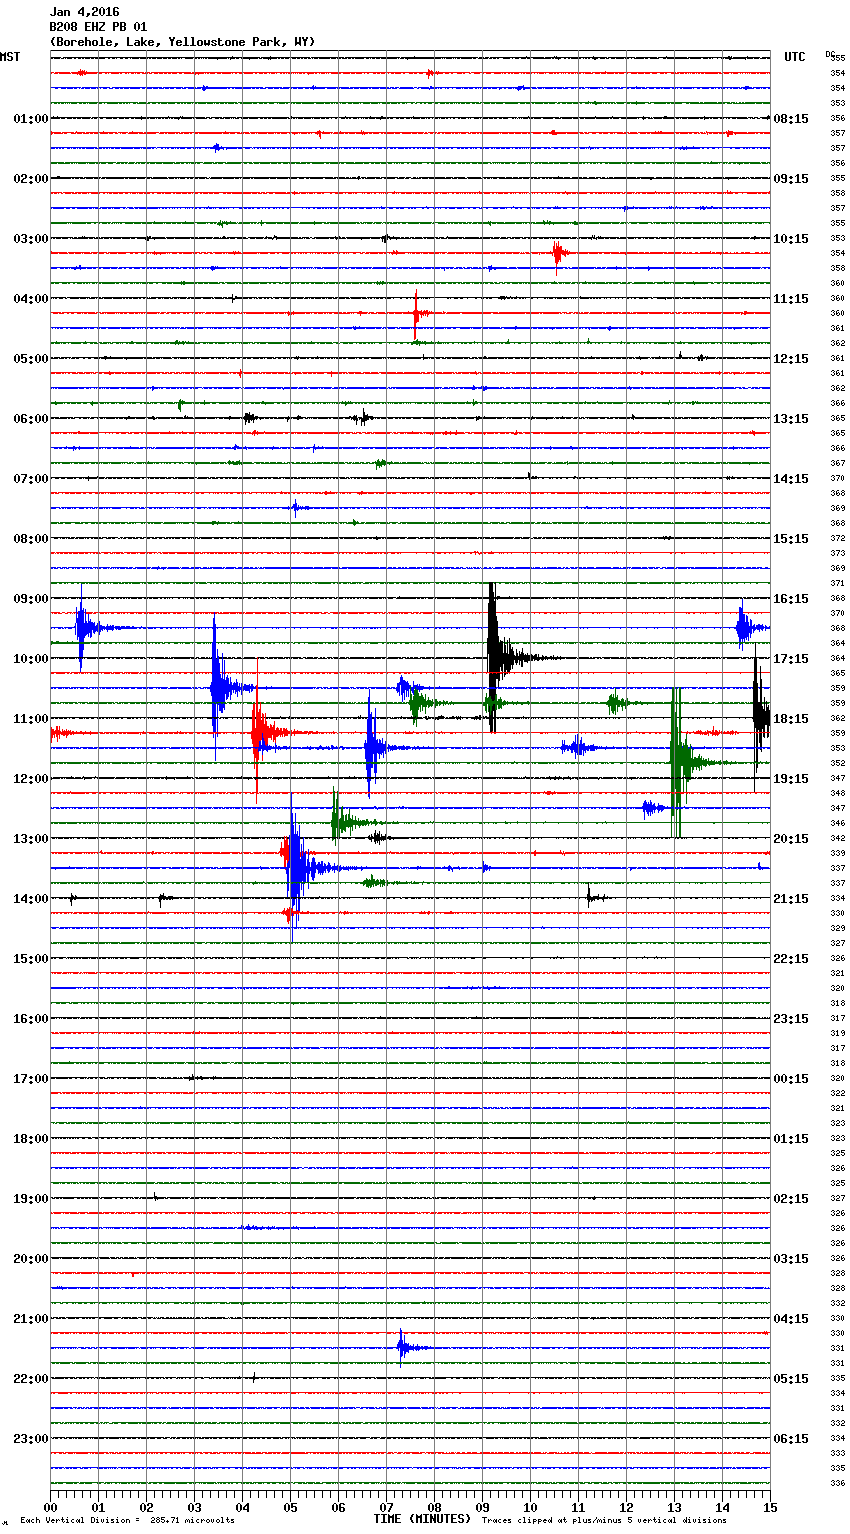Screen dimensions: 850x1534
Task: Select the 12:00 MST row label
Action: coord(31,779)
